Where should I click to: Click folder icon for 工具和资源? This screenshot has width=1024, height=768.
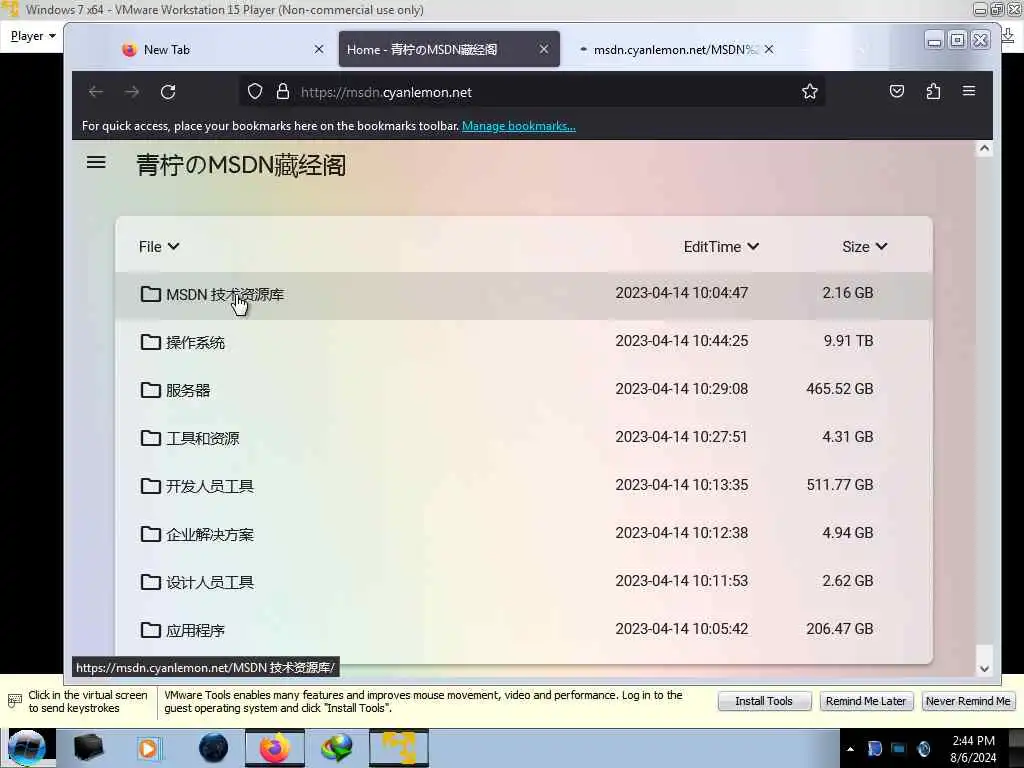(x=150, y=438)
